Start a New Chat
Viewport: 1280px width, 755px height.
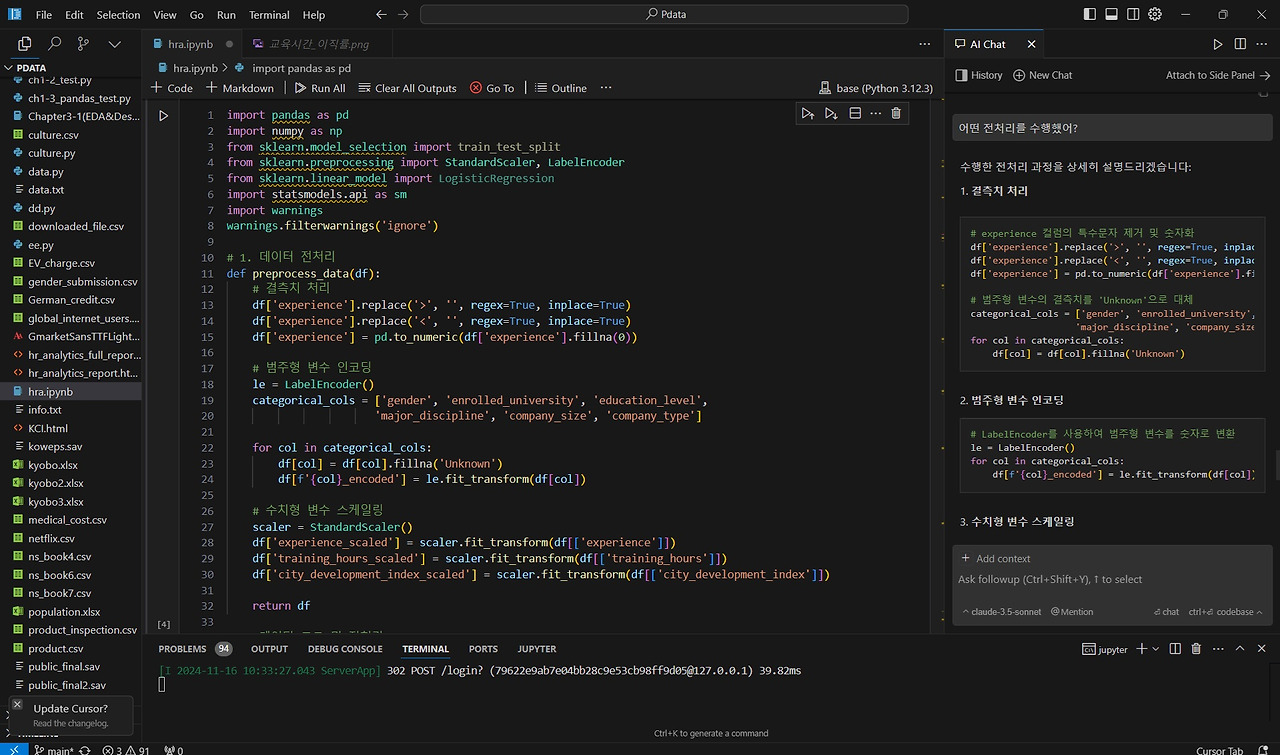[1042, 75]
